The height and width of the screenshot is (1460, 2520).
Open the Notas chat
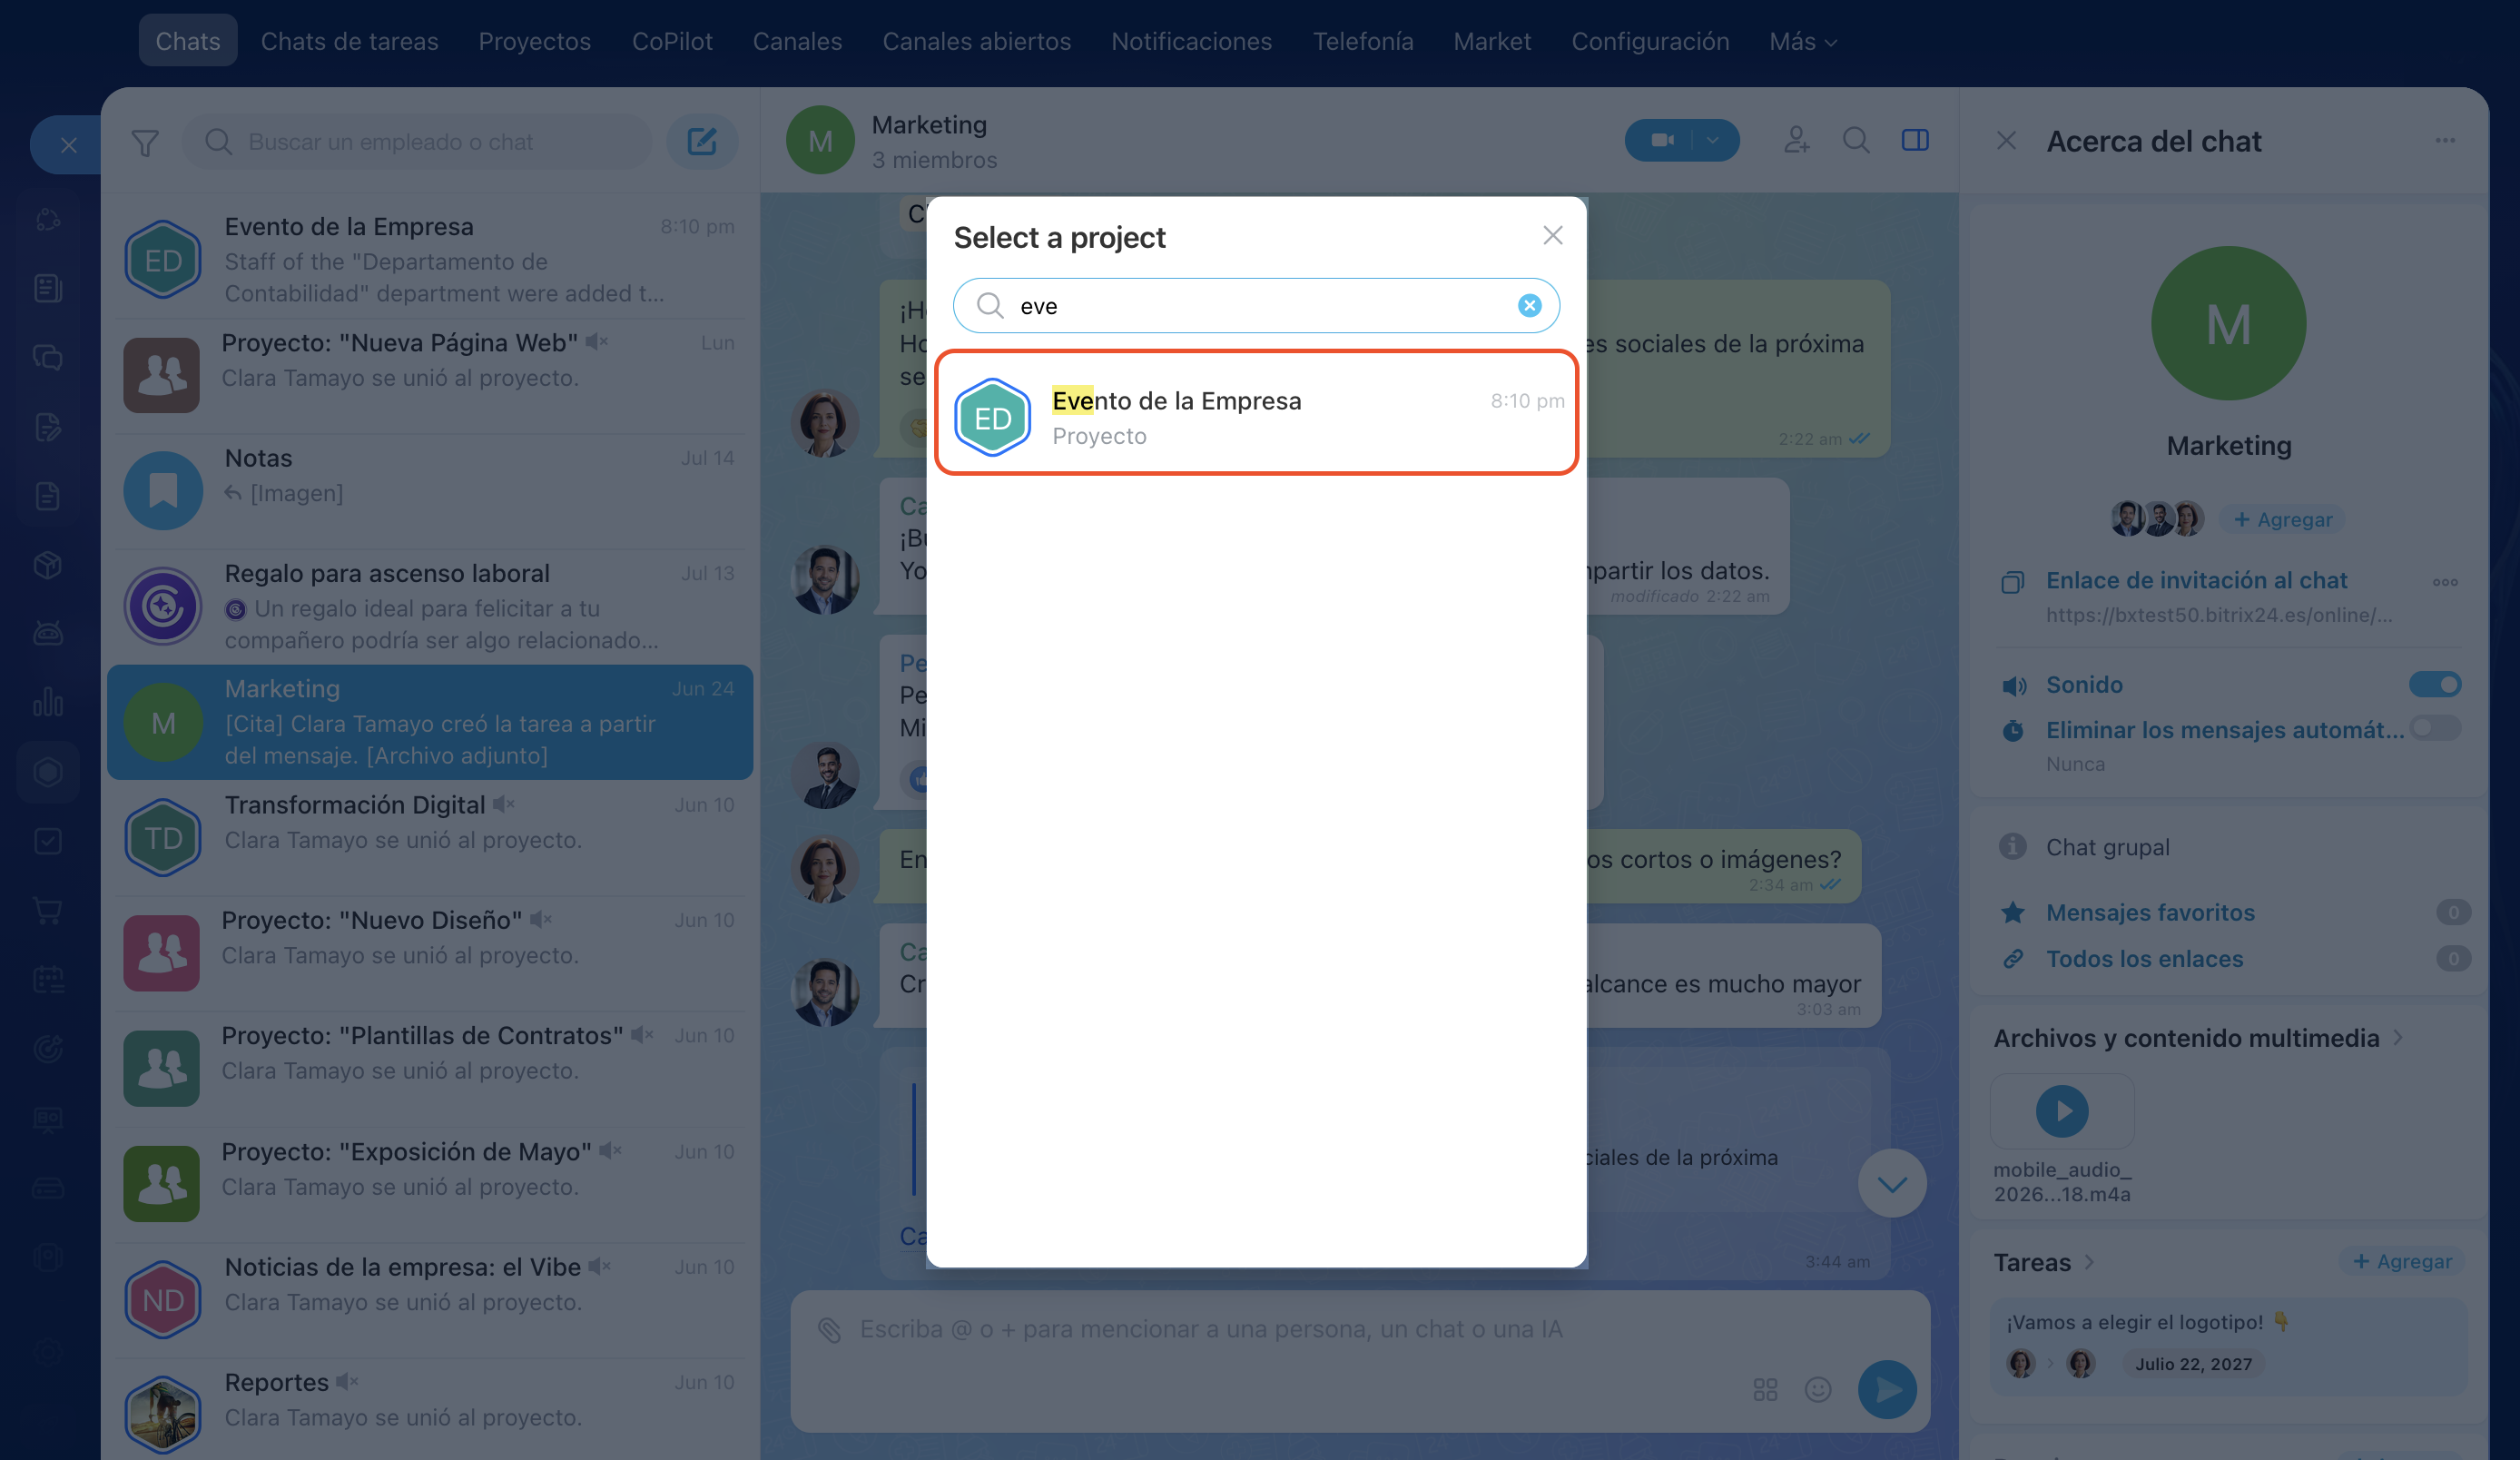point(430,490)
